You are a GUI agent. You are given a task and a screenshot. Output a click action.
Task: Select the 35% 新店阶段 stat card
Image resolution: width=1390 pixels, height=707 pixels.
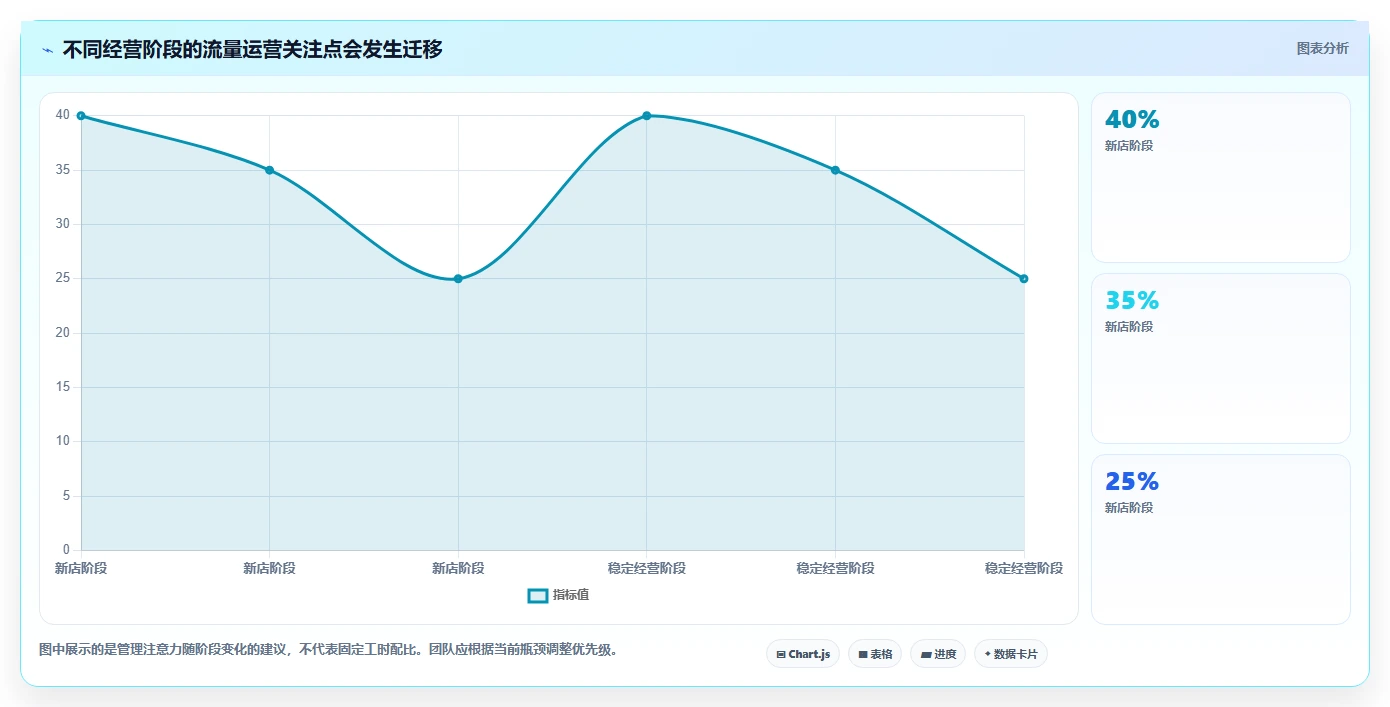click(x=1221, y=358)
